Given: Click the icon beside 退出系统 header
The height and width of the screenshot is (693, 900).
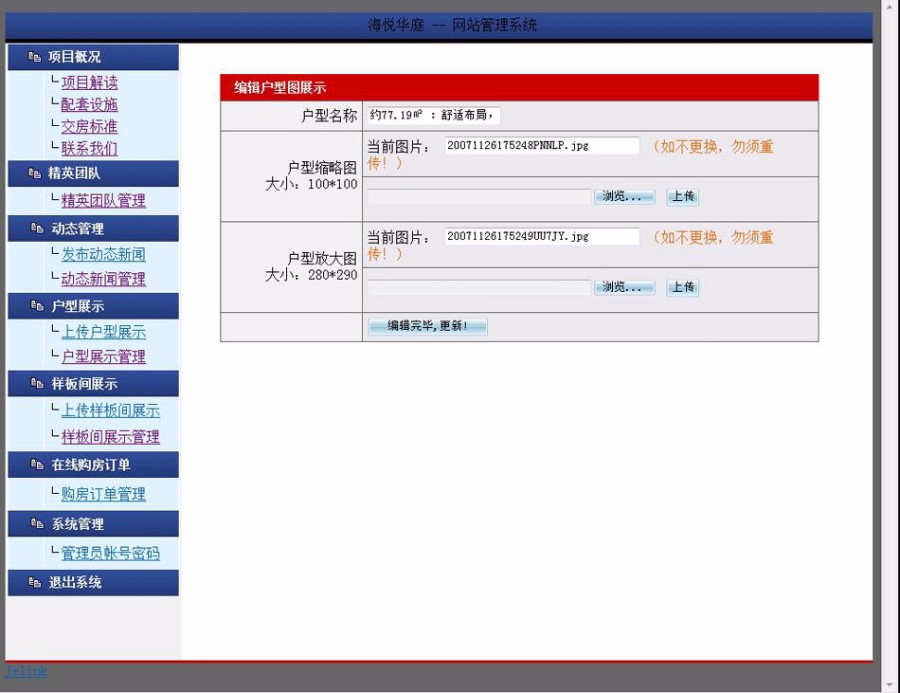Looking at the screenshot, I should point(34,583).
